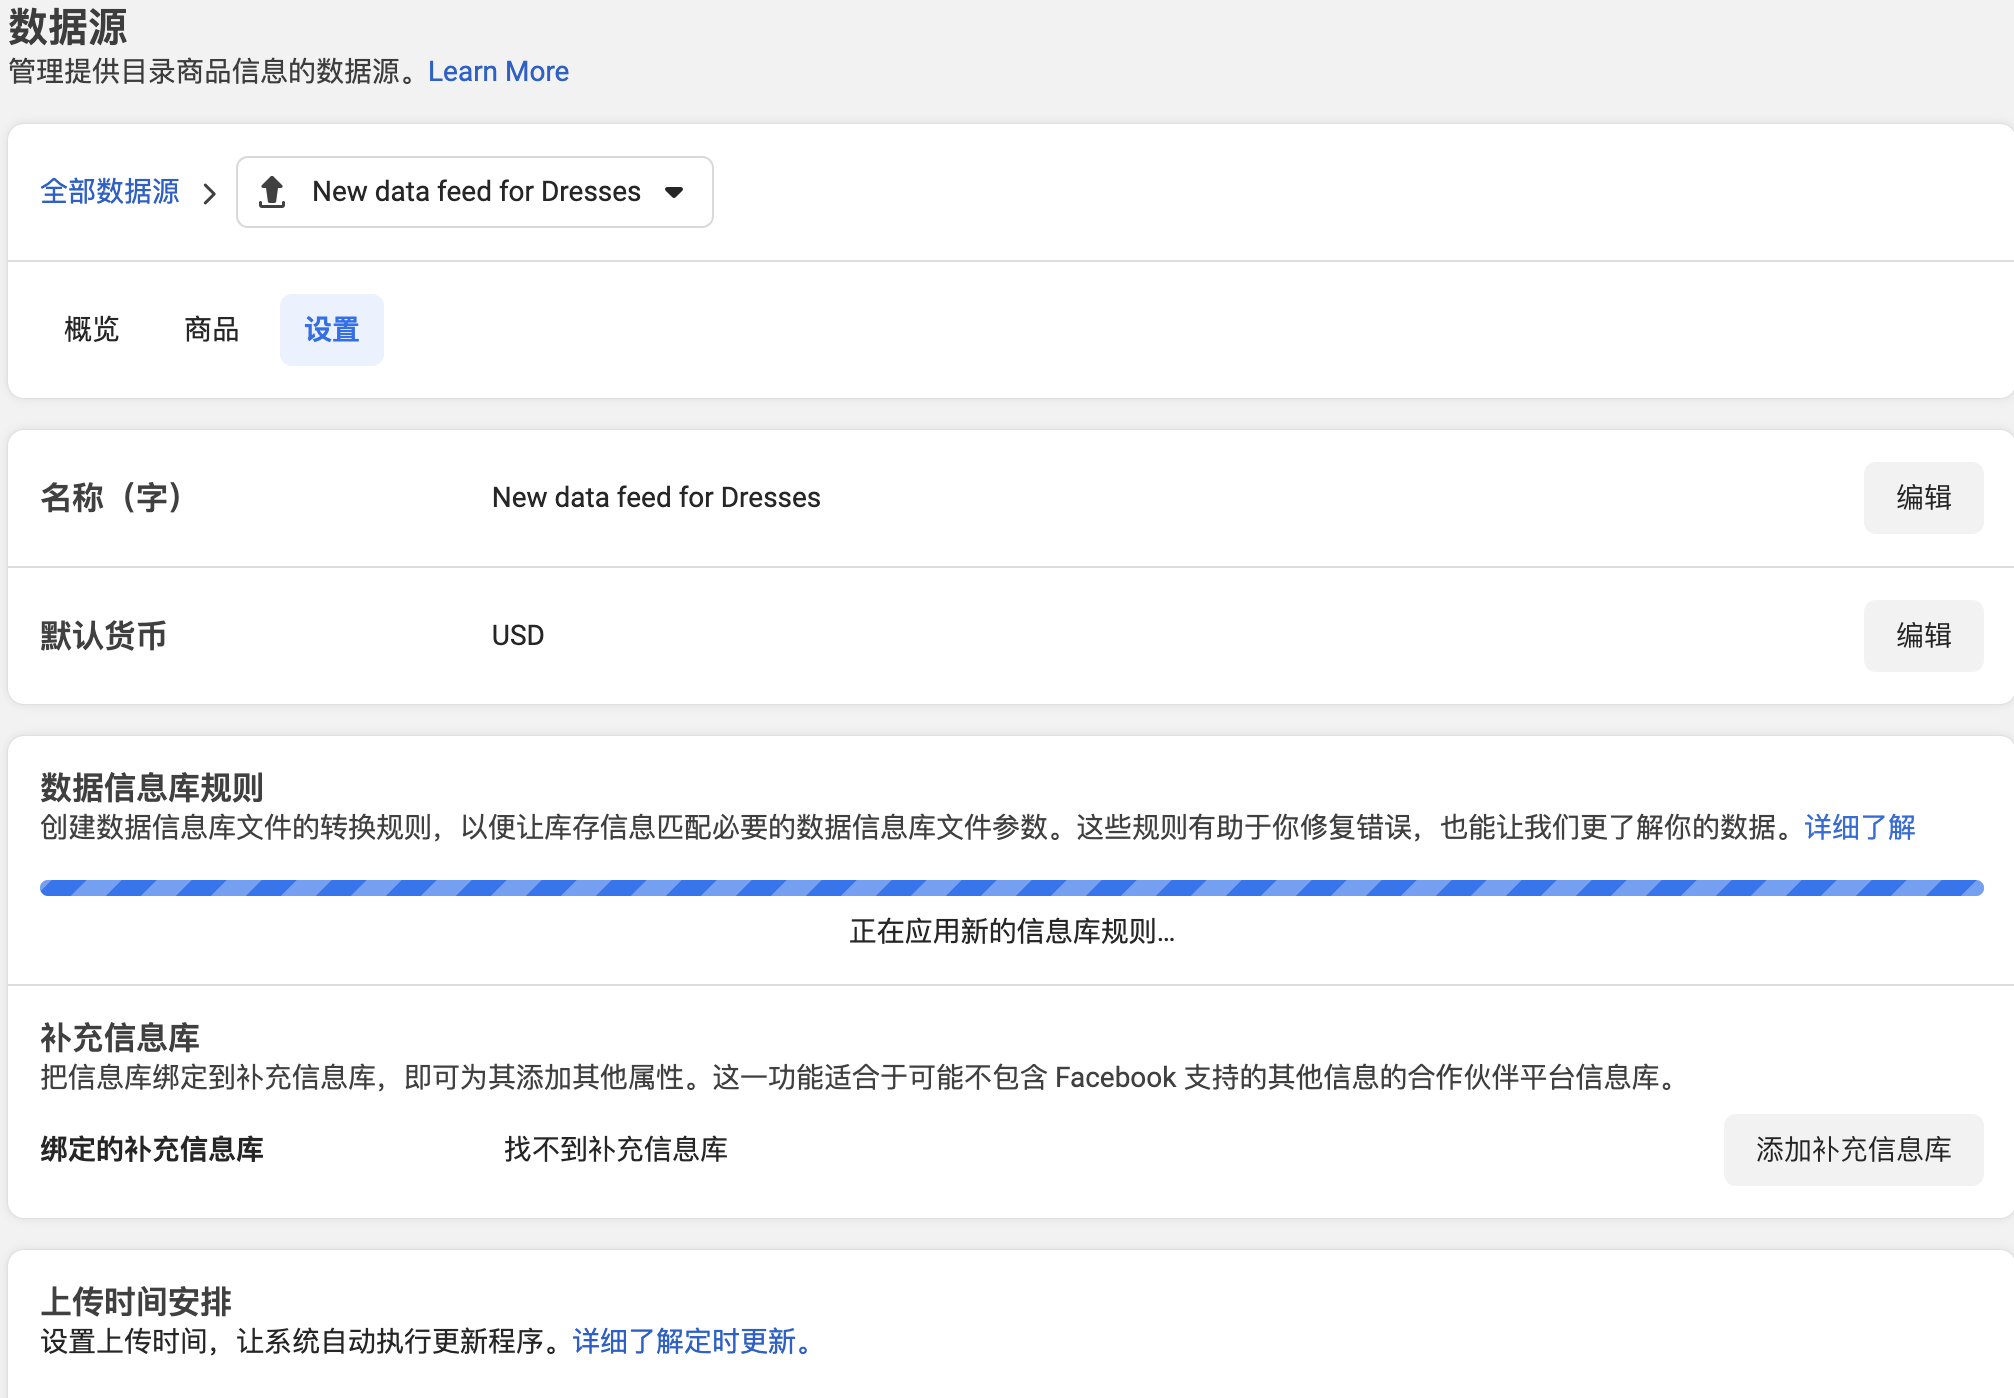Open the Learn More link

click(498, 71)
